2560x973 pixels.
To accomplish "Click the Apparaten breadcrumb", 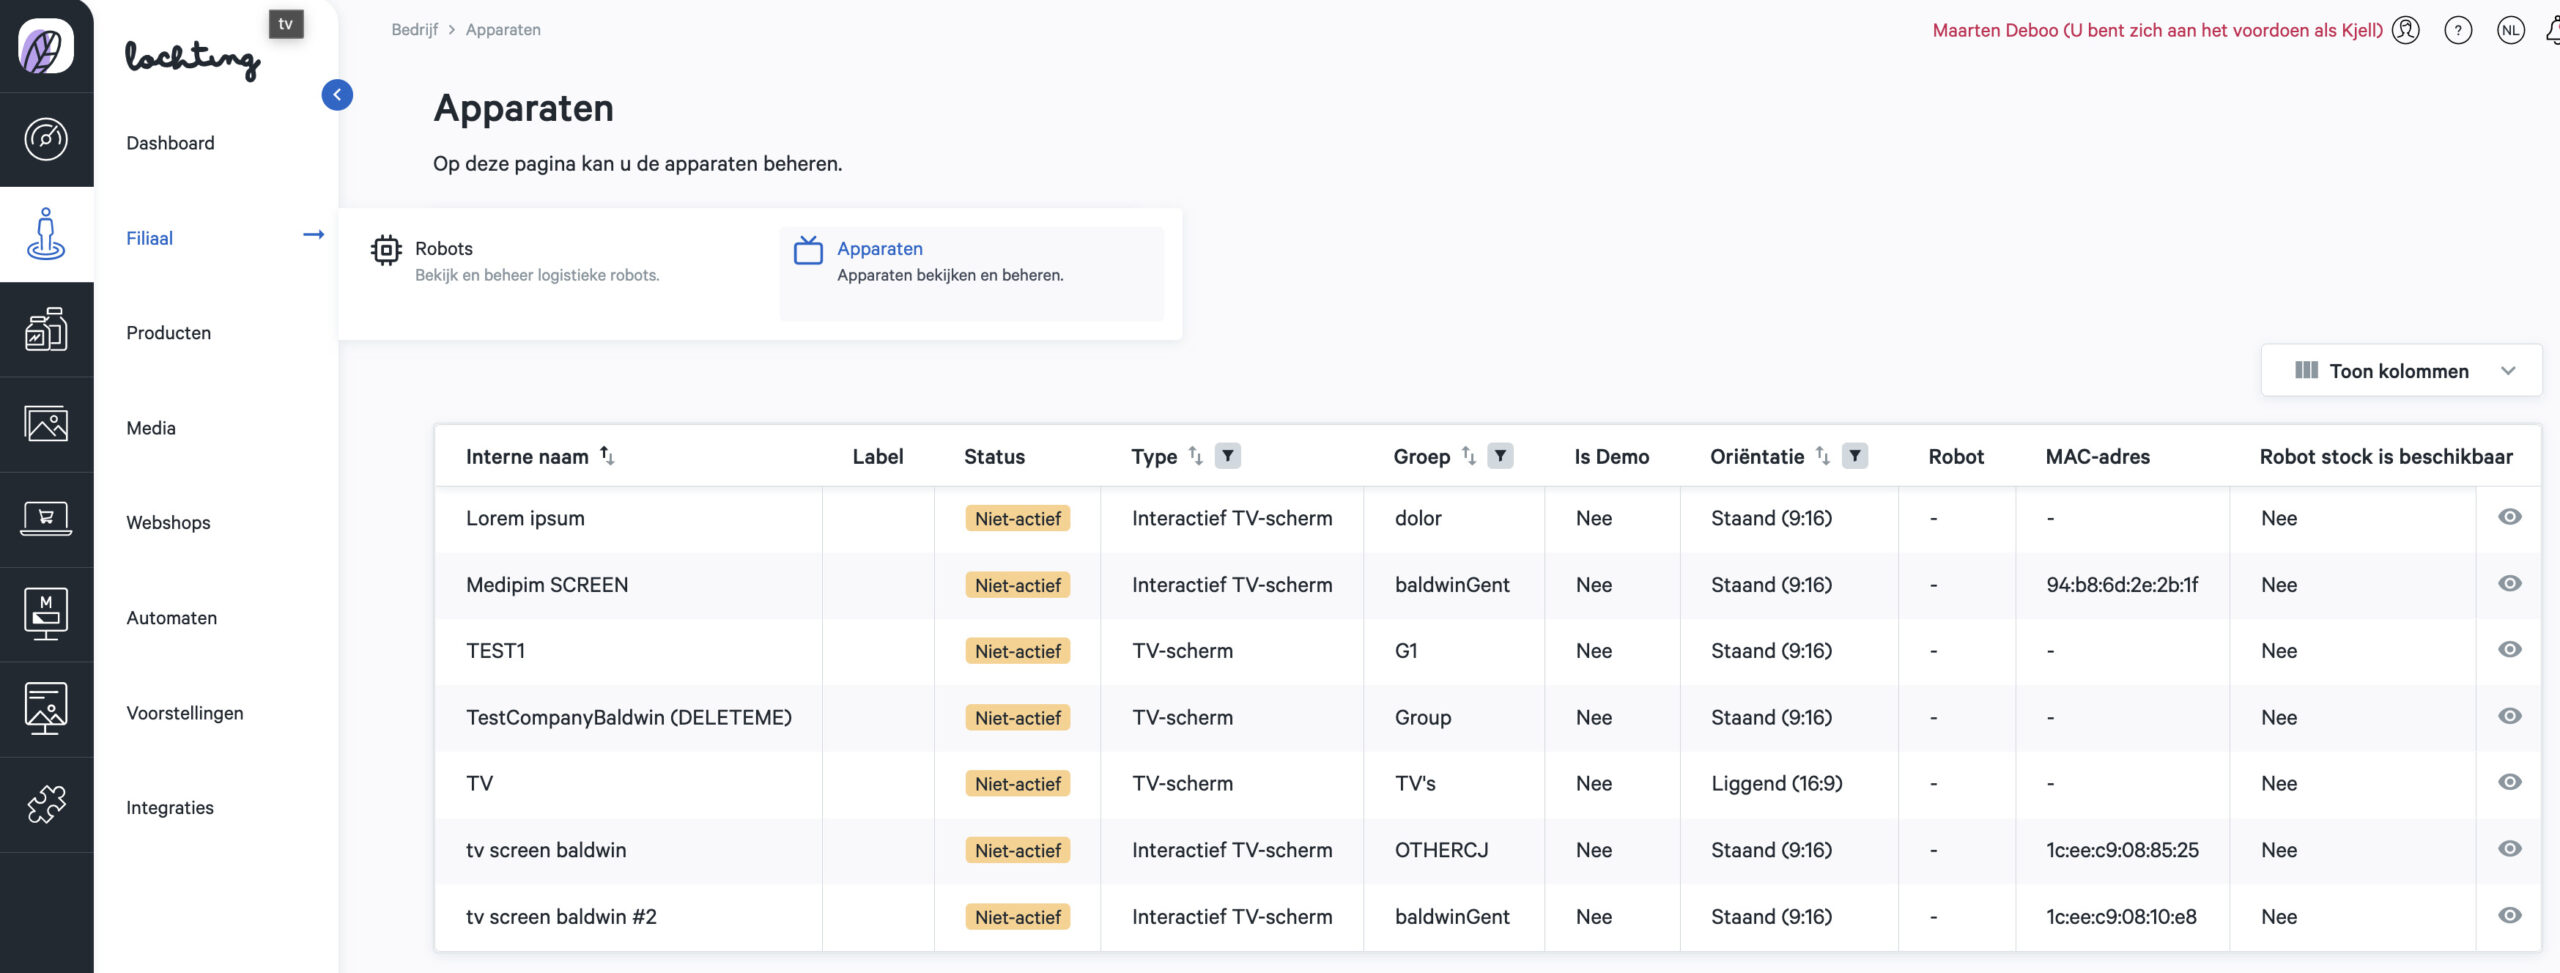I will 503,30.
